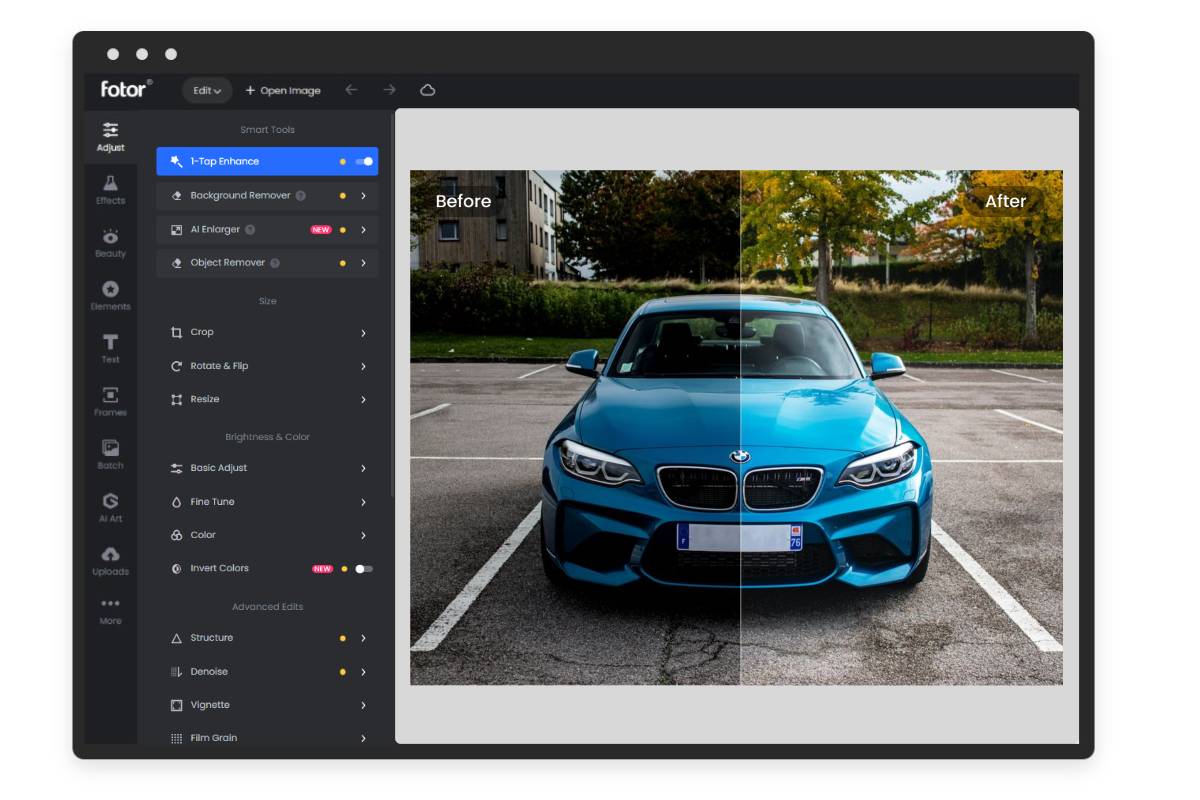Expand Object Remover chevron
The width and height of the screenshot is (1200, 800).
click(x=363, y=263)
